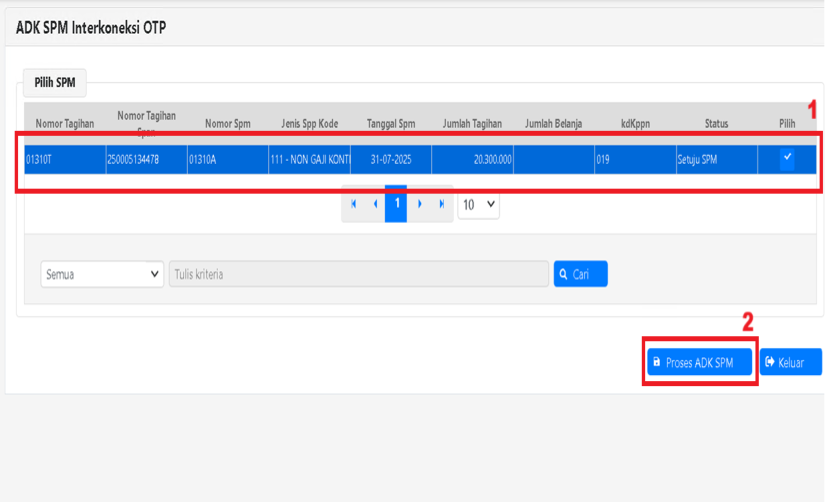Click the 01310T Nomor Tagihan cell
This screenshot has width=831, height=502.
[65, 159]
